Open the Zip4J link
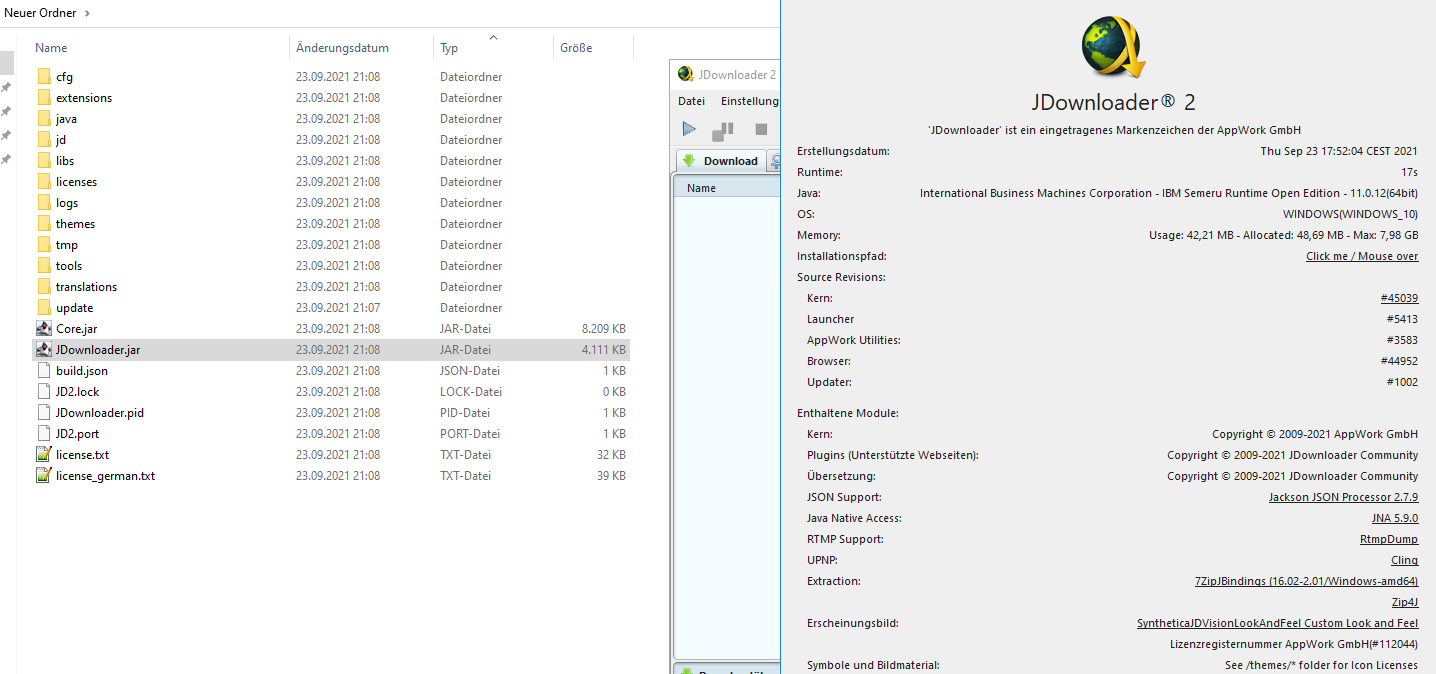The height and width of the screenshot is (674, 1436). pyautogui.click(x=1405, y=603)
